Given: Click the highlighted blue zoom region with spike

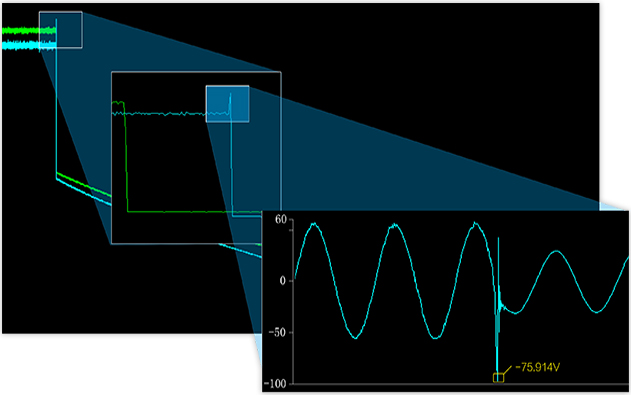Looking at the screenshot, I should pos(227,104).
